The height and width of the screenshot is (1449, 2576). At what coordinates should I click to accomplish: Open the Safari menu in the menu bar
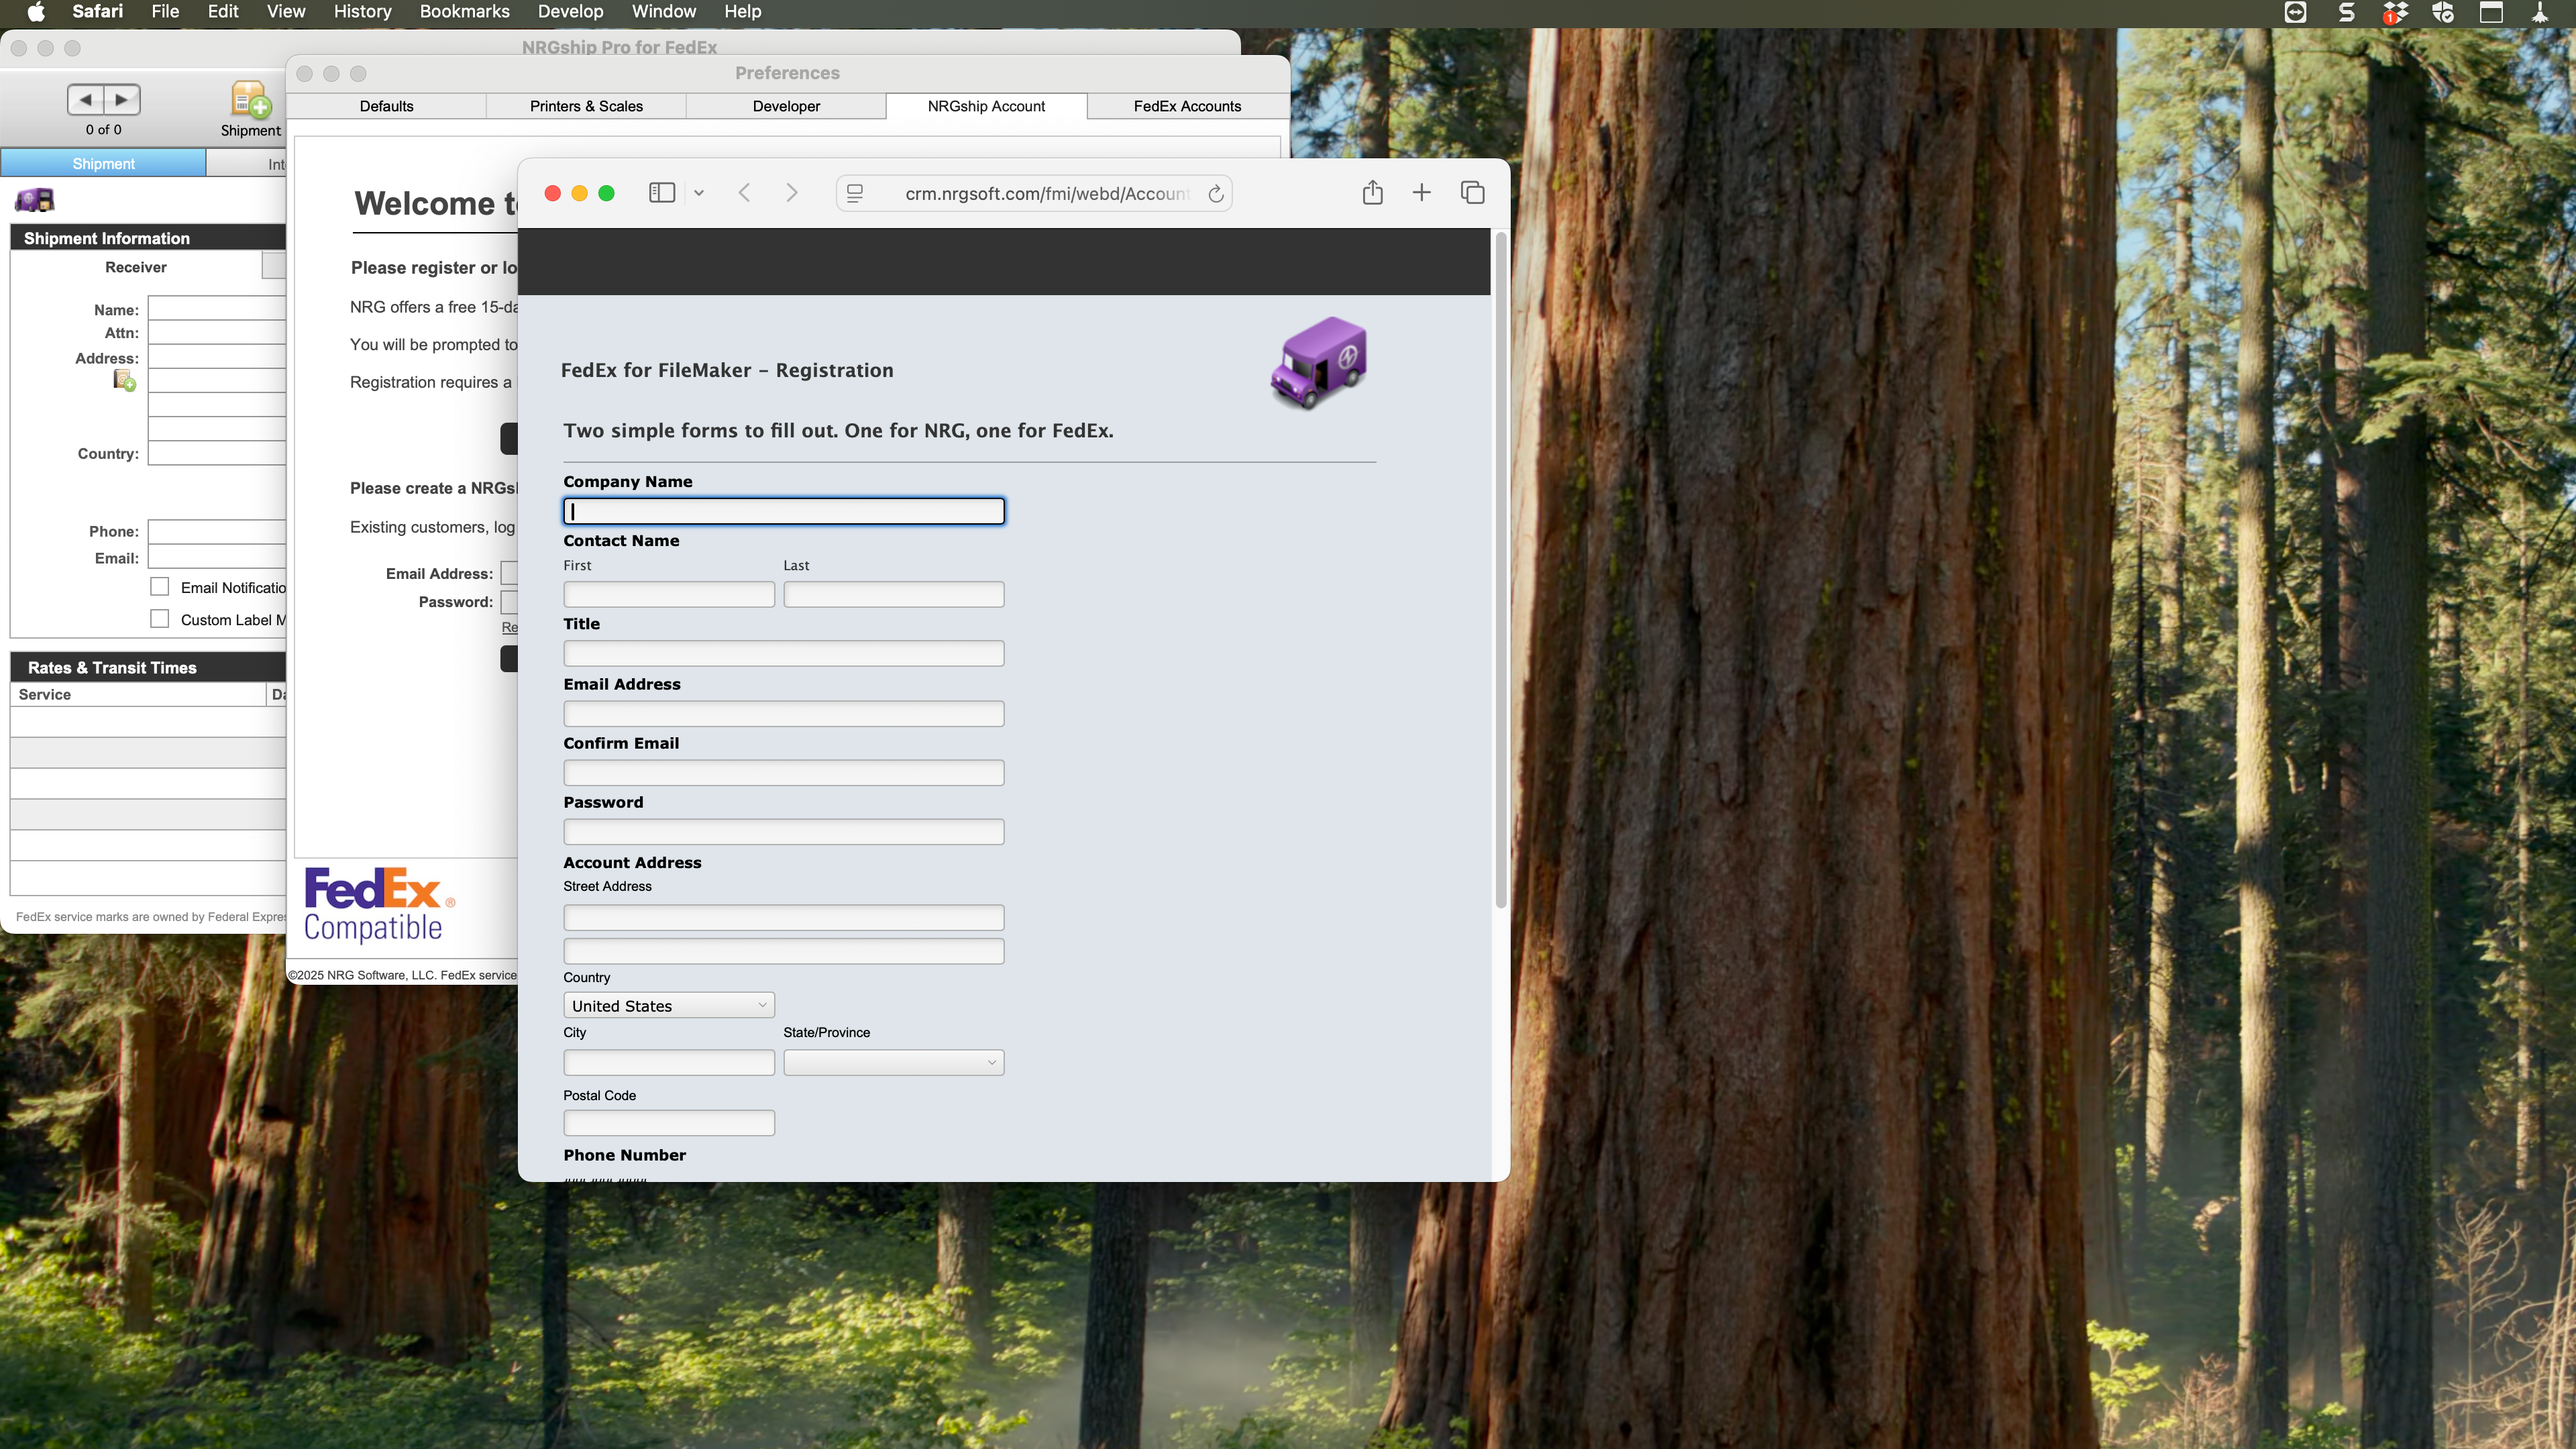coord(97,12)
